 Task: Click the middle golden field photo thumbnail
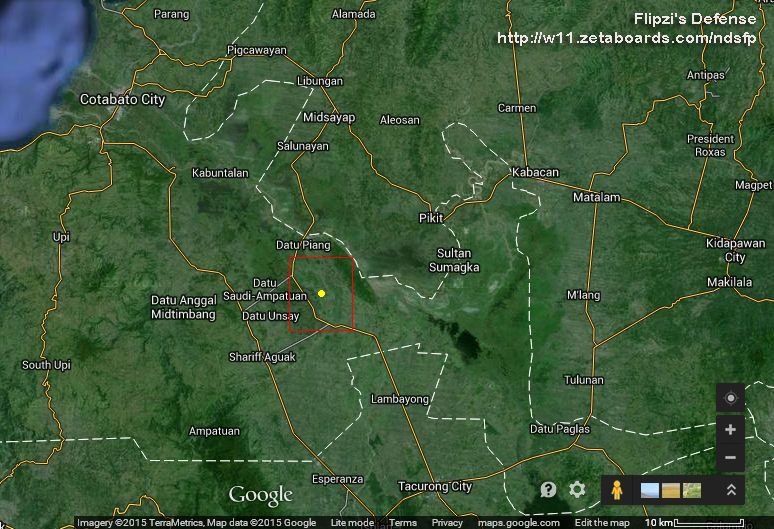pos(670,490)
